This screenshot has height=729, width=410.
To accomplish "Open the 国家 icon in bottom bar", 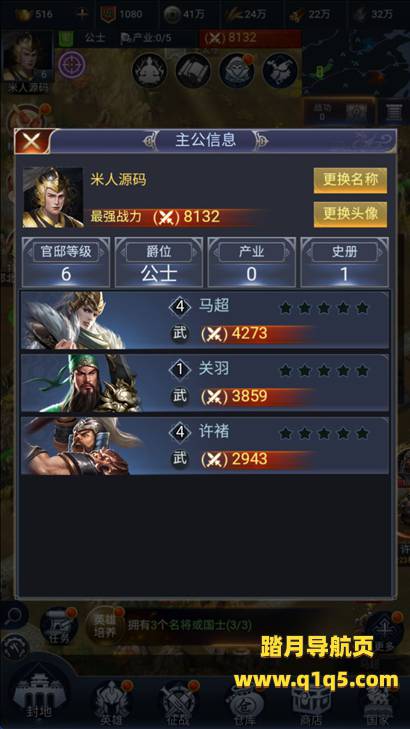I will [x=376, y=702].
